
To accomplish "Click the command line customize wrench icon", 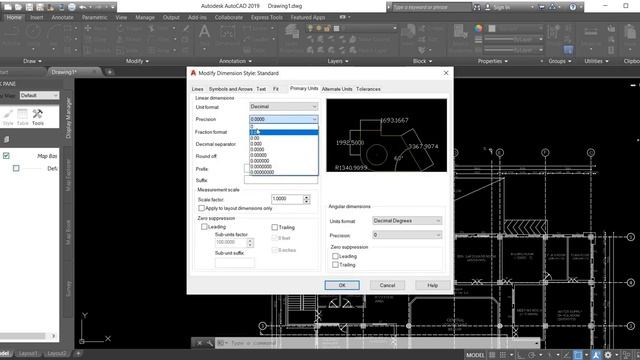I will point(210,343).
